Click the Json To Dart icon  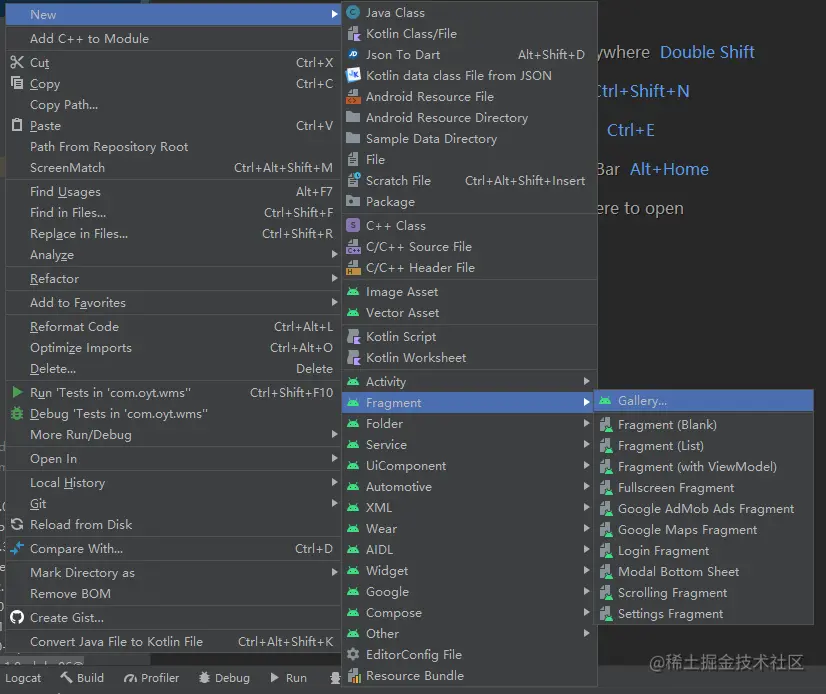353,54
